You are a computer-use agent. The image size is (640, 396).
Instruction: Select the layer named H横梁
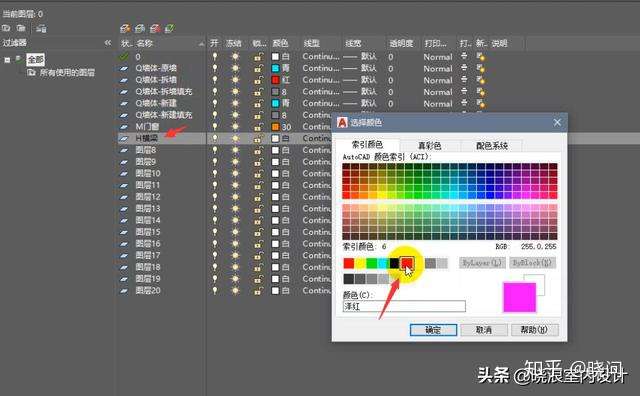point(147,139)
